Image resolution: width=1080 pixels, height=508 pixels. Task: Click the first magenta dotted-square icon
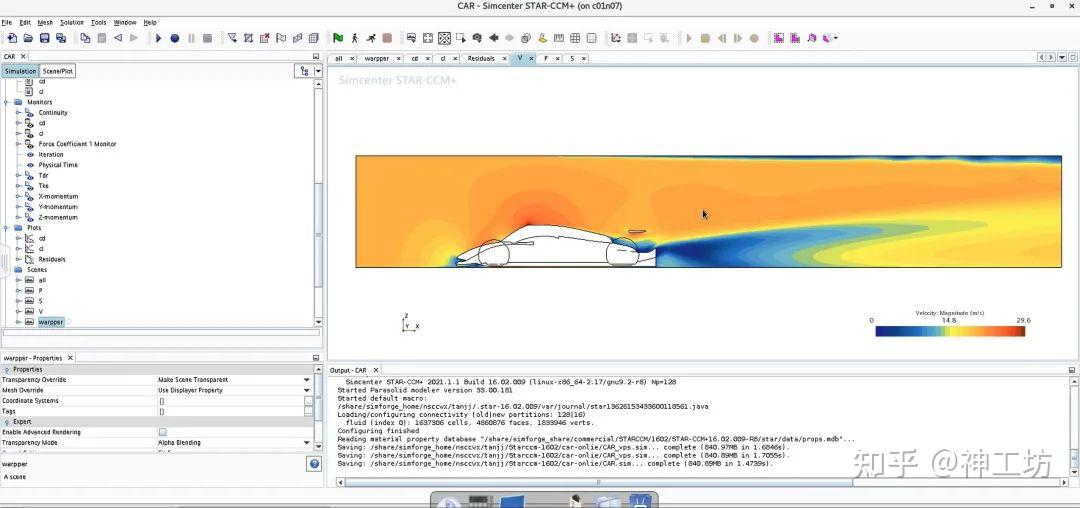click(778, 39)
